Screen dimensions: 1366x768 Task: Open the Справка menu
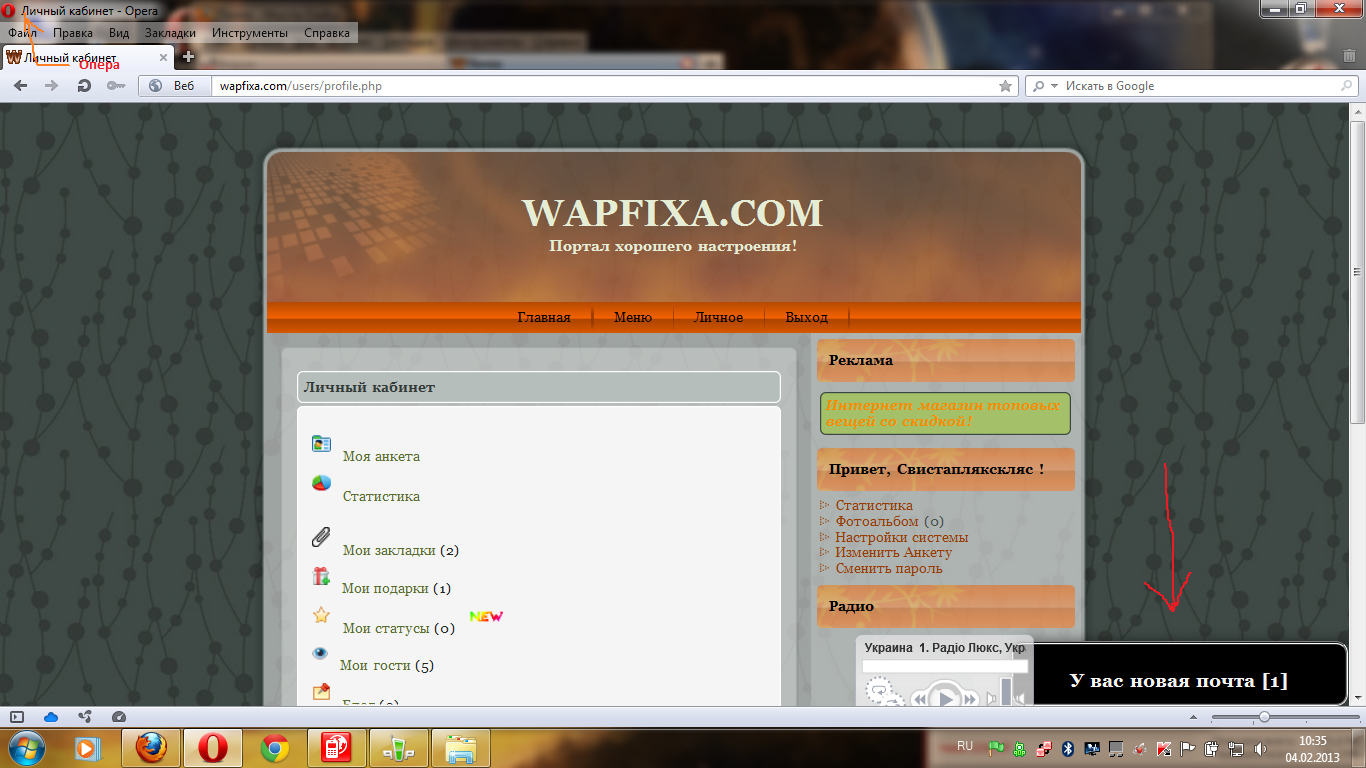(x=327, y=33)
